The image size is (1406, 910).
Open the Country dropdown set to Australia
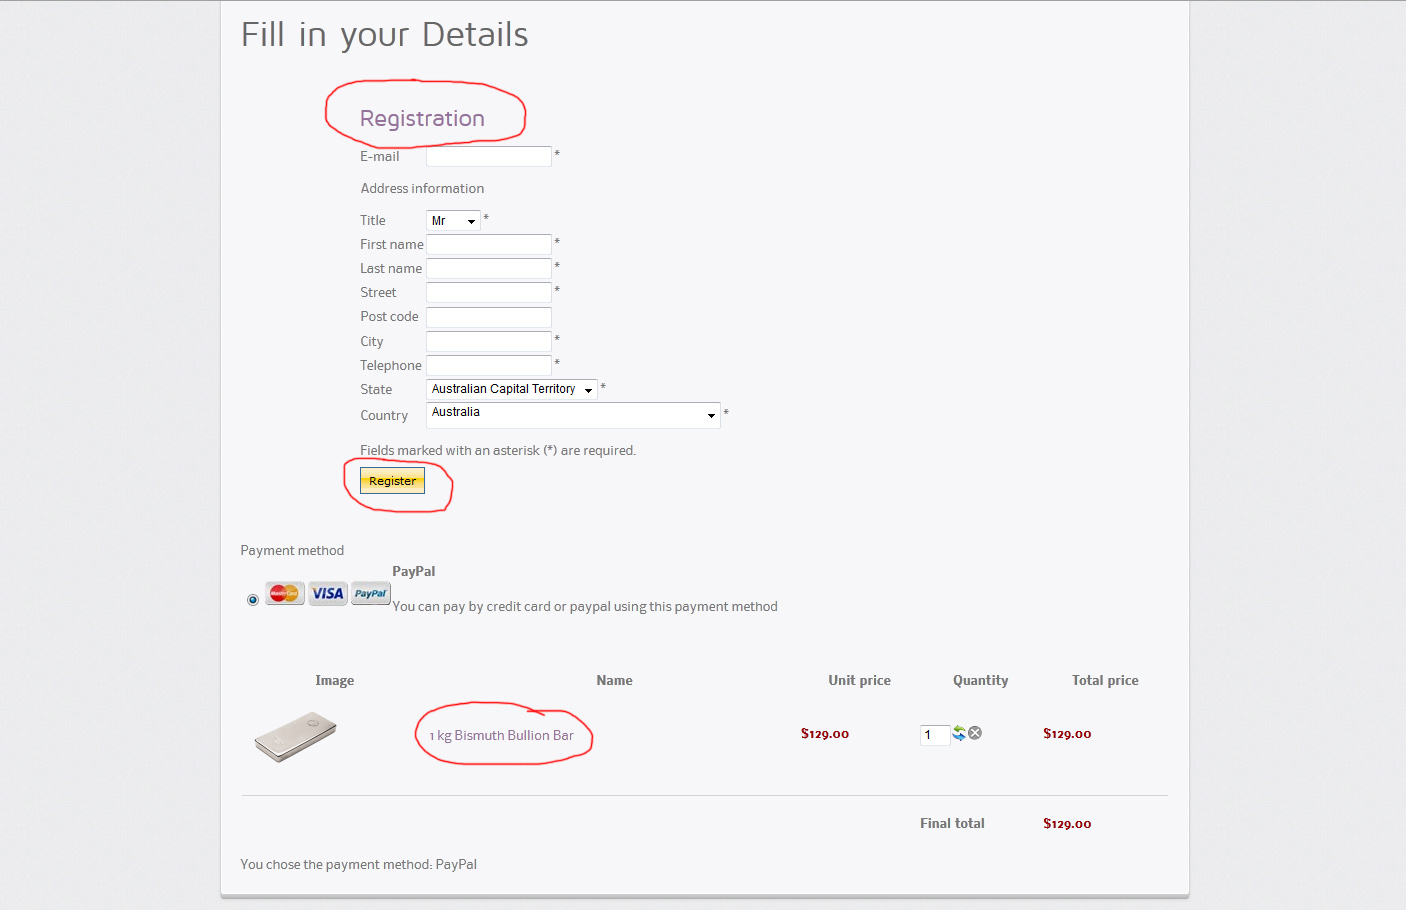pyautogui.click(x=573, y=414)
